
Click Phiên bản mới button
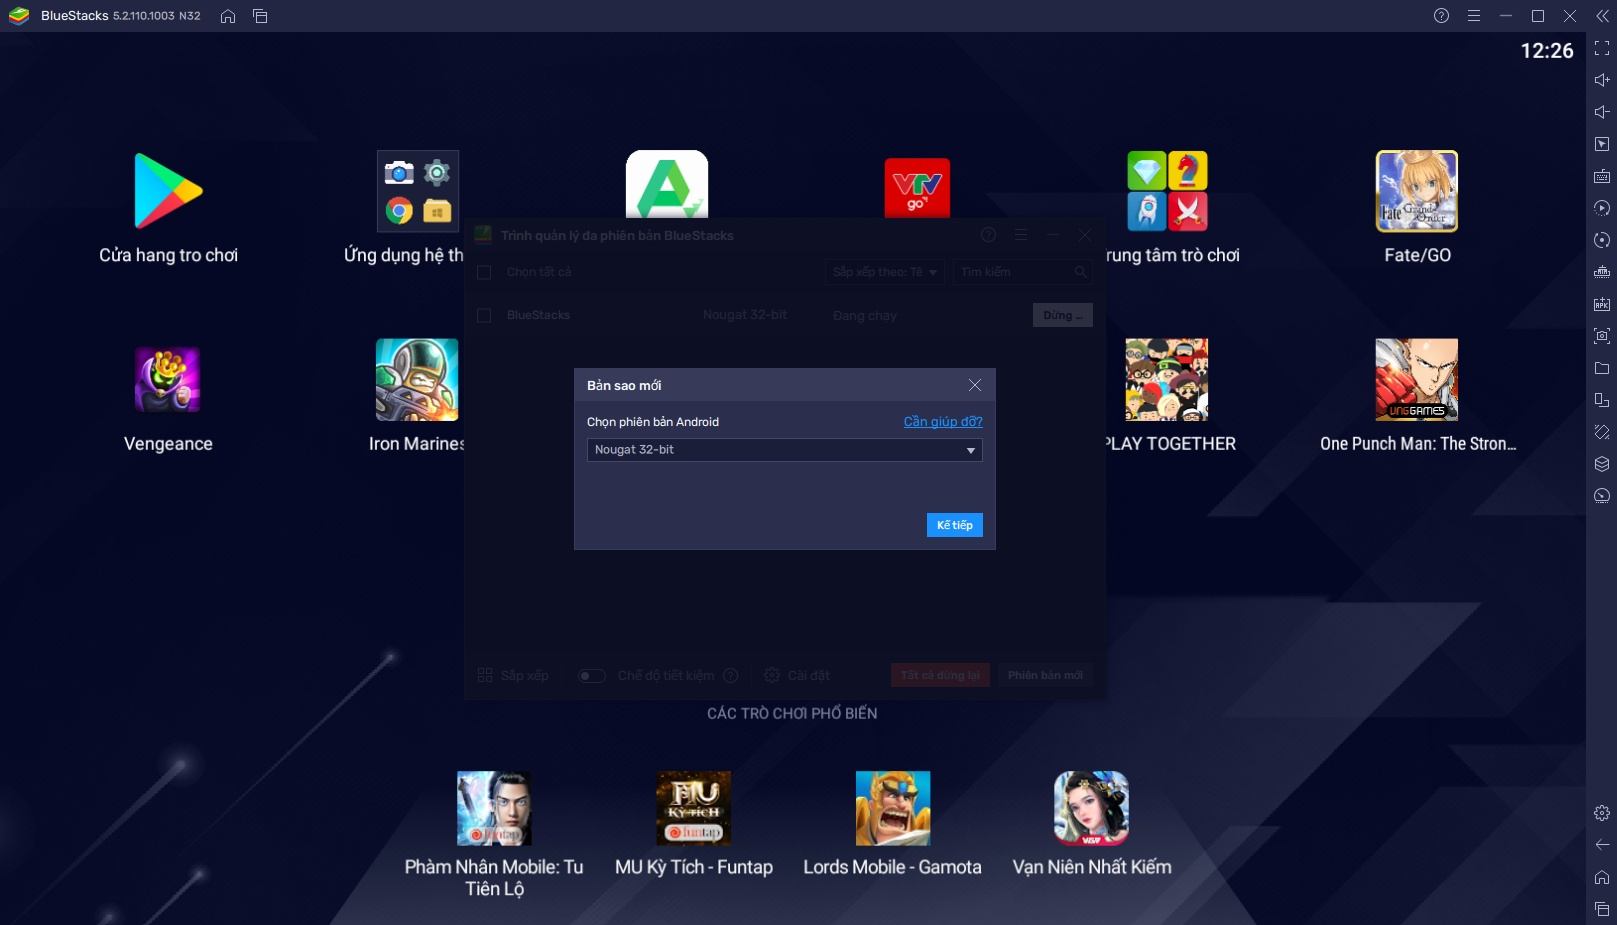point(1045,675)
